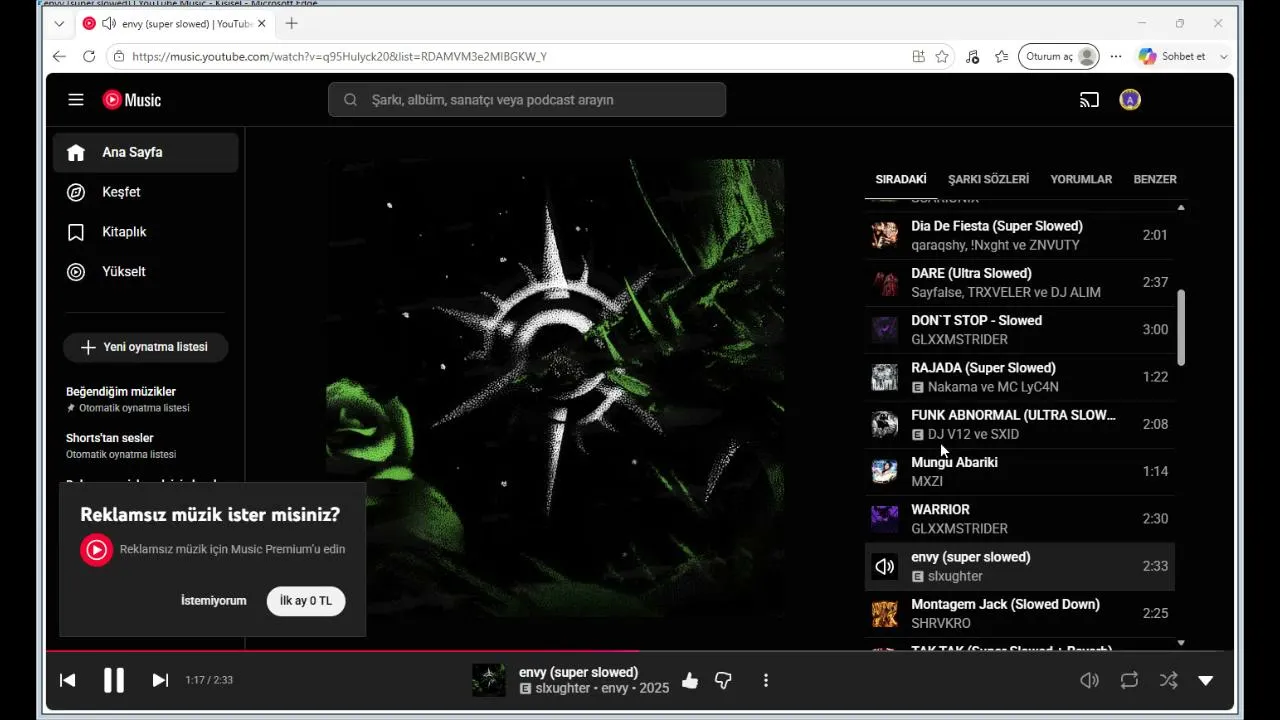The width and height of the screenshot is (1280, 720).
Task: Play DARE (Ultra Slowed) from queue
Action: (x=1019, y=283)
